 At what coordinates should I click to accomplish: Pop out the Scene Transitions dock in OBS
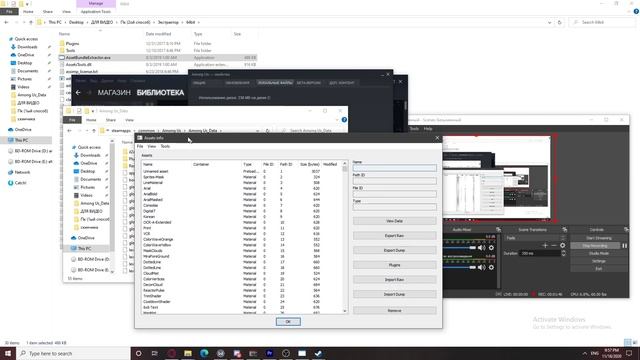pos(564,230)
